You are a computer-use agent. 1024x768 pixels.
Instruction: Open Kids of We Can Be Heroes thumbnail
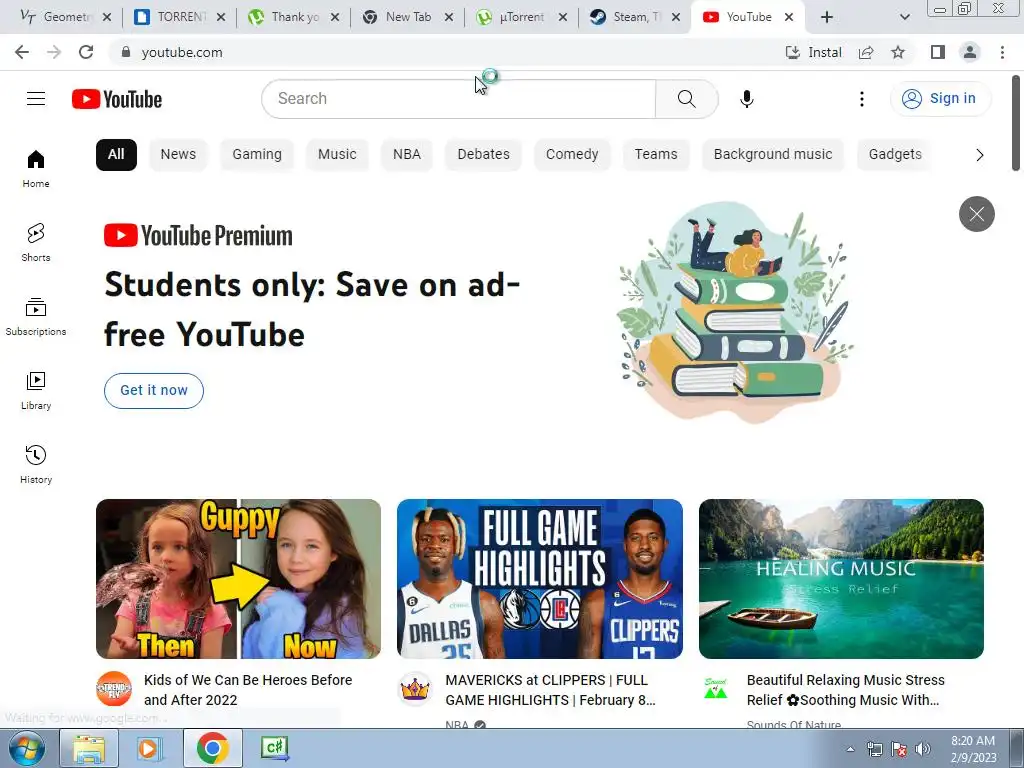pos(238,579)
